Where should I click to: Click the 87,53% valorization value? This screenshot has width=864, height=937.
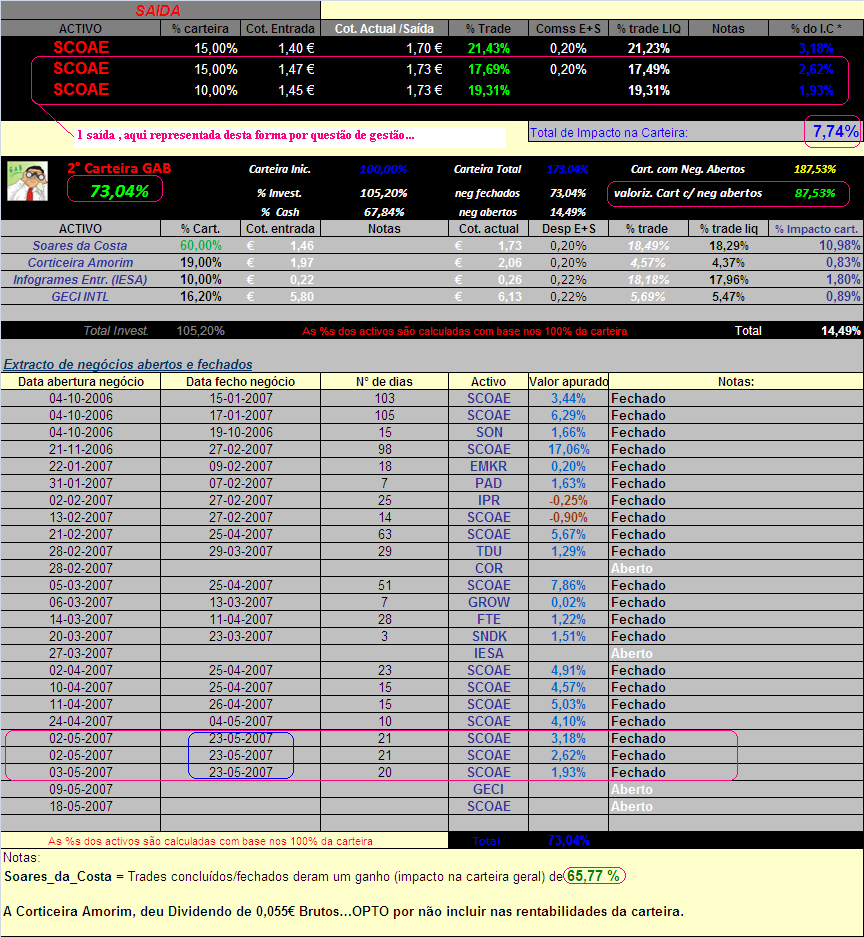(x=814, y=193)
